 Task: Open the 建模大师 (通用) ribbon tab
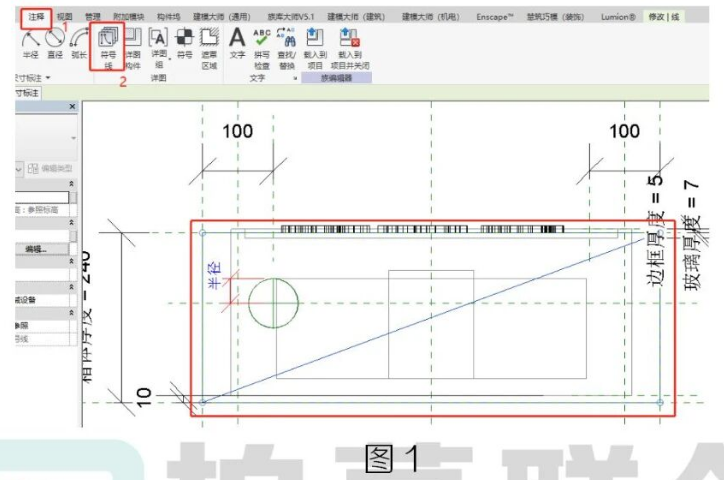(221, 17)
